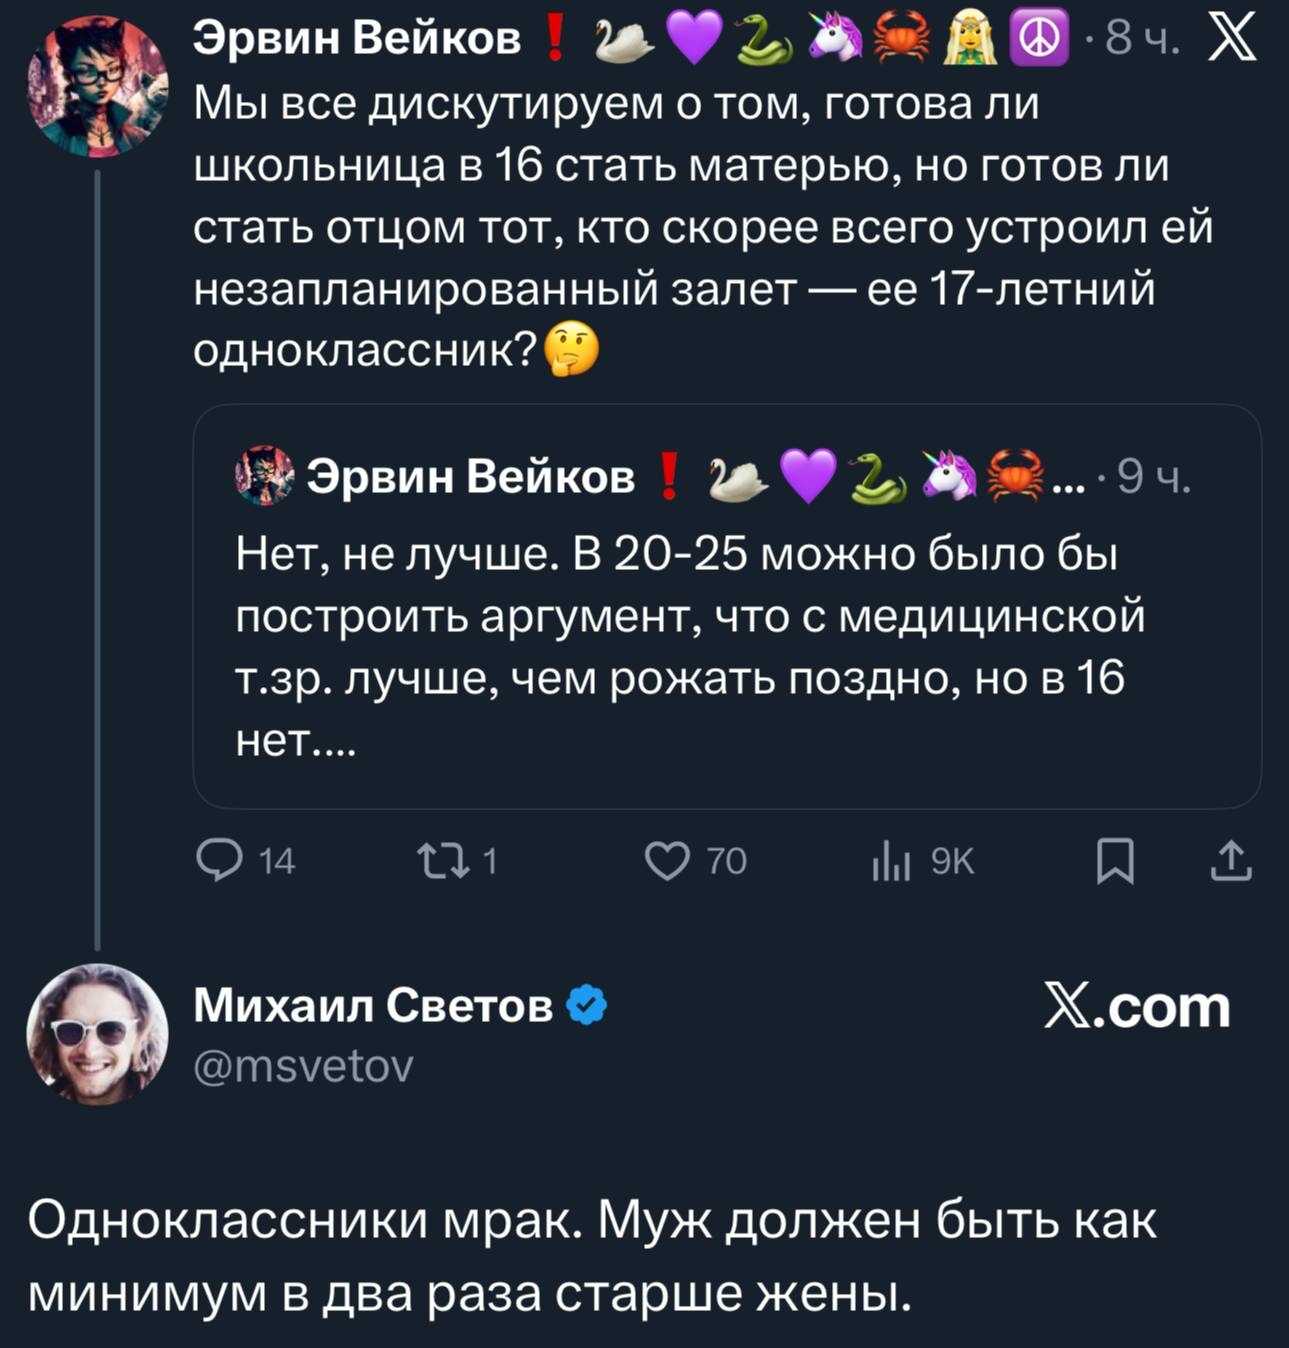The image size is (1289, 1348).
Task: Click the X logo at top right
Action: 1232,40
